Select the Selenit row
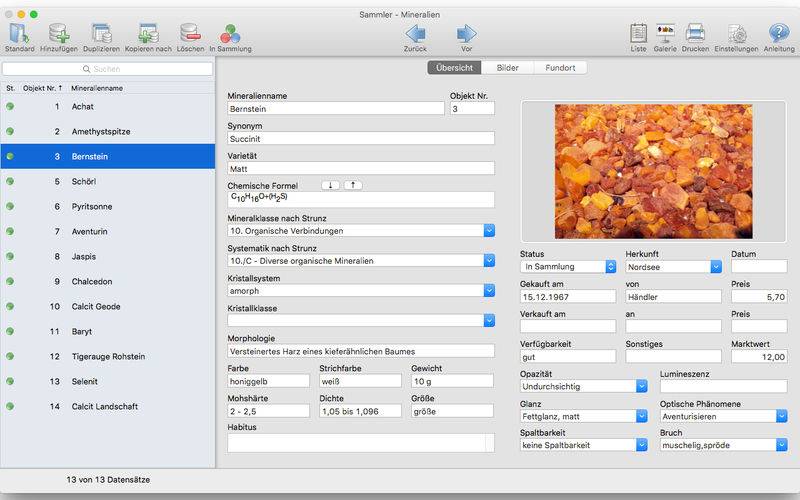This screenshot has height=500, width=800. click(108, 382)
